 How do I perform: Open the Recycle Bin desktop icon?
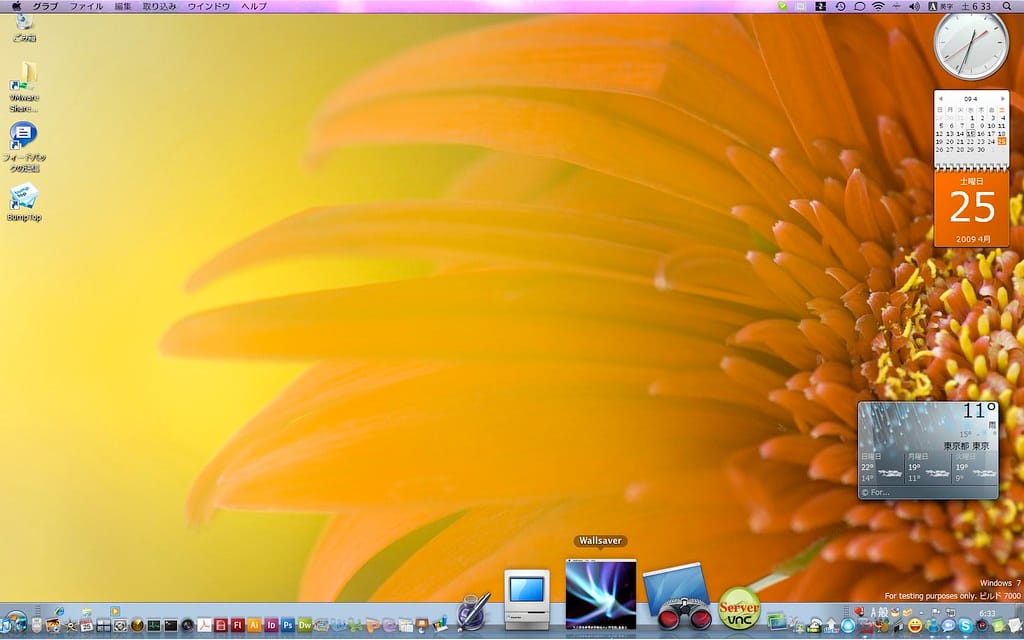click(24, 27)
